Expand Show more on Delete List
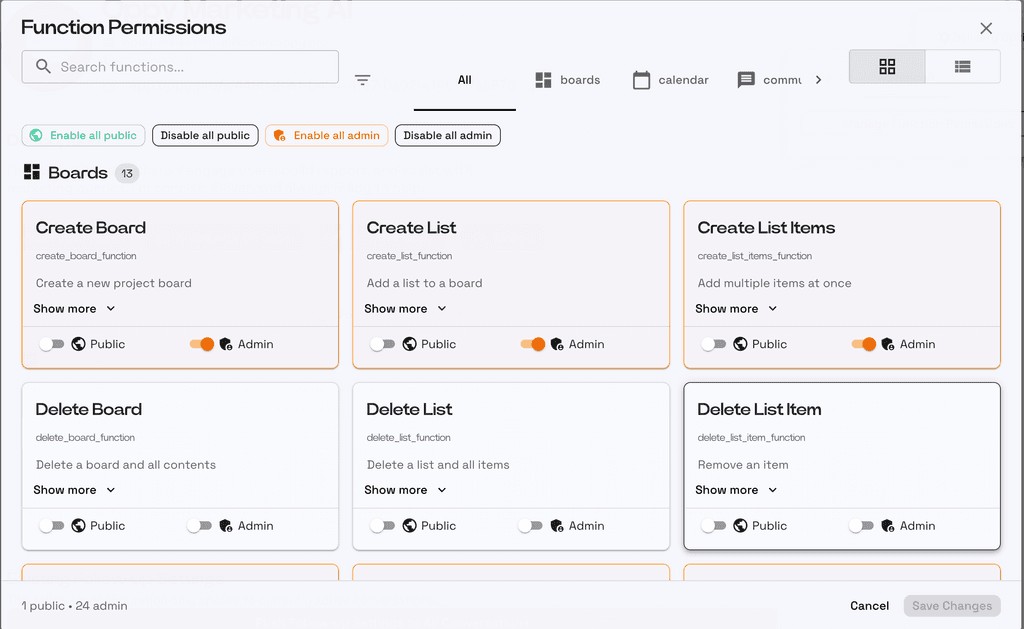Viewport: 1024px width, 629px height. coord(406,490)
